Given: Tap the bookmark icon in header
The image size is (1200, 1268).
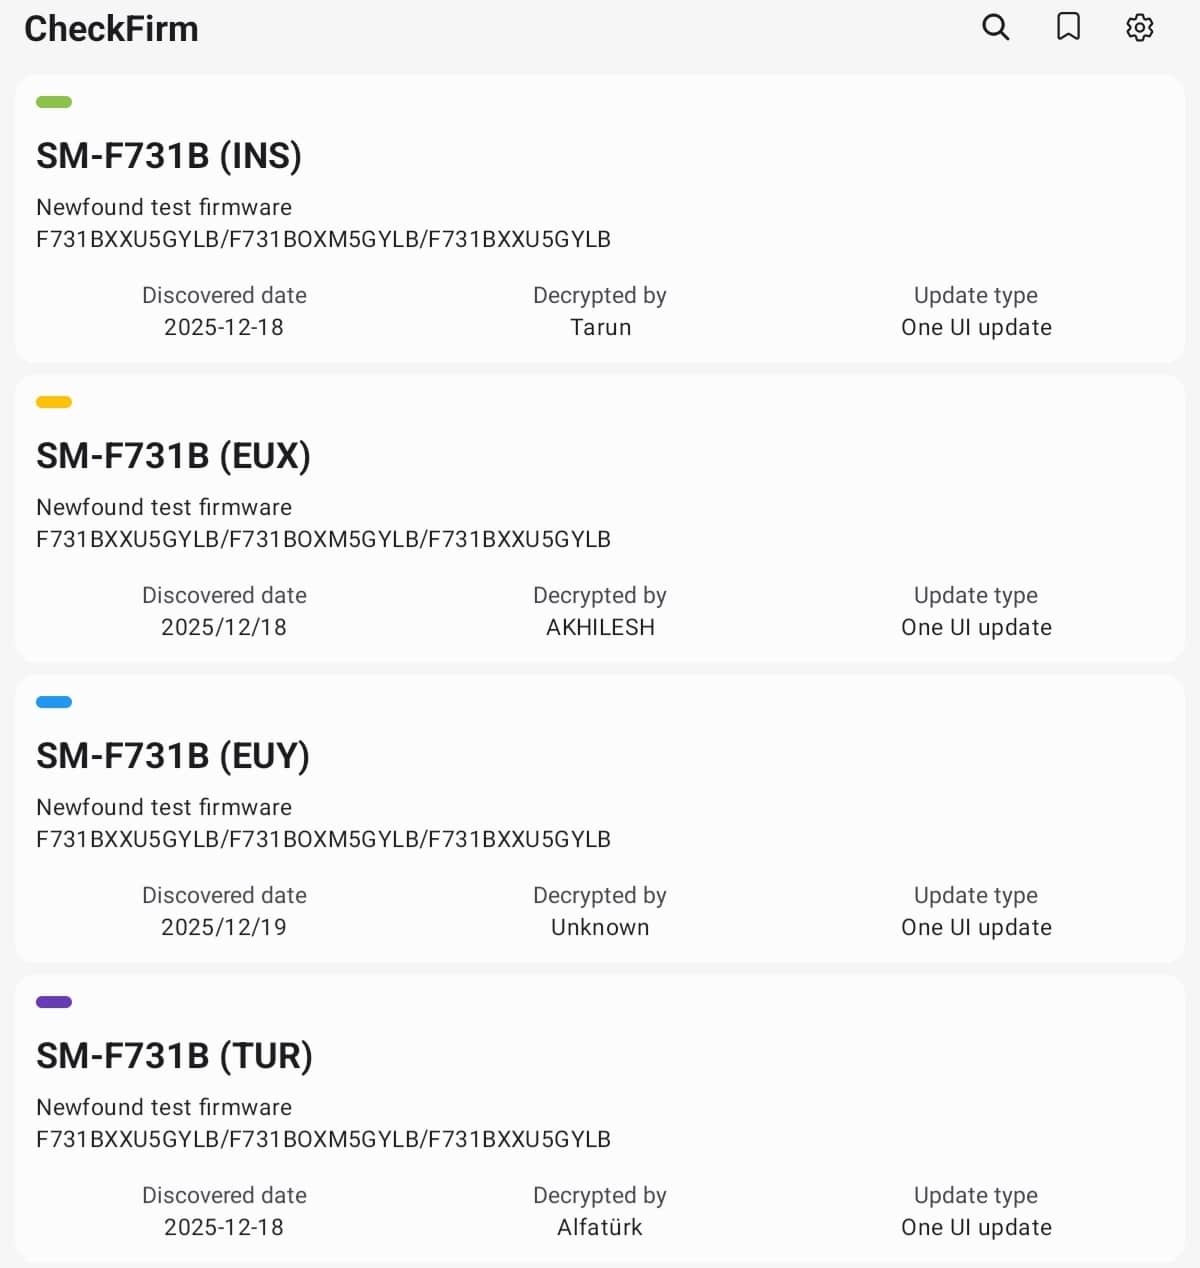Looking at the screenshot, I should pos(1068,27).
